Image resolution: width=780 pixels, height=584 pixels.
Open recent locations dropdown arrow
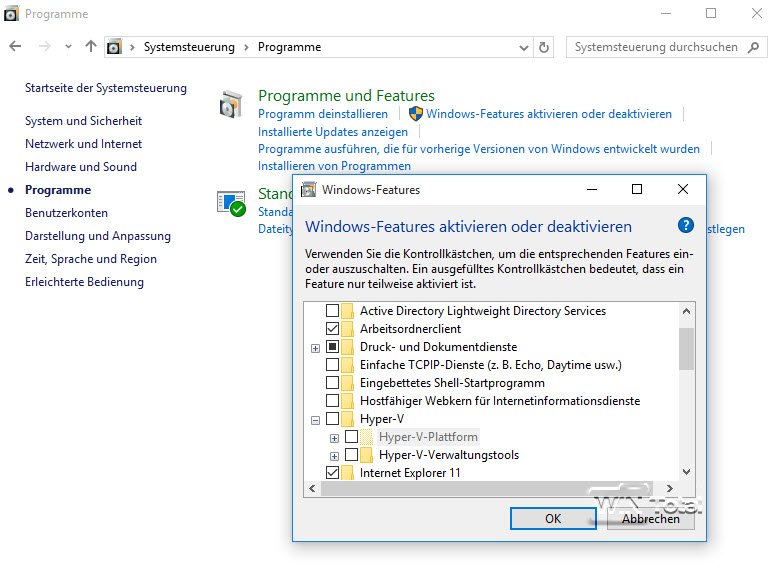[68, 47]
